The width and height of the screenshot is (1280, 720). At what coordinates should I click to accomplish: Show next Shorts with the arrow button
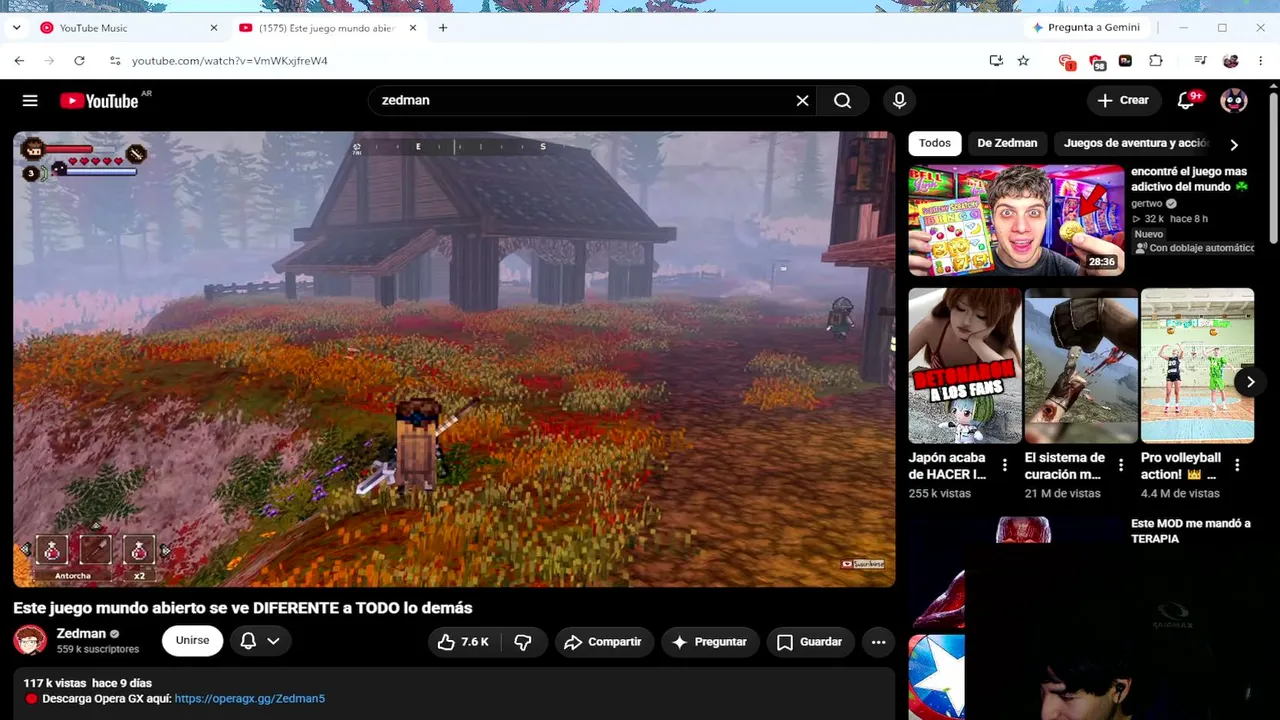click(x=1250, y=382)
